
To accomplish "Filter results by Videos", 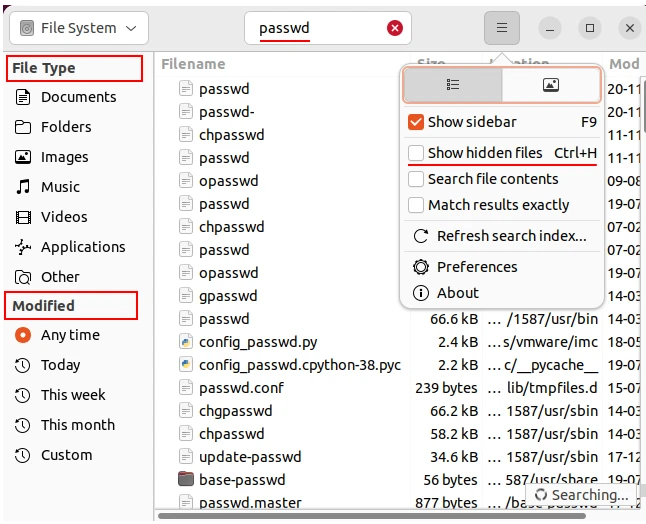I will (51, 217).
